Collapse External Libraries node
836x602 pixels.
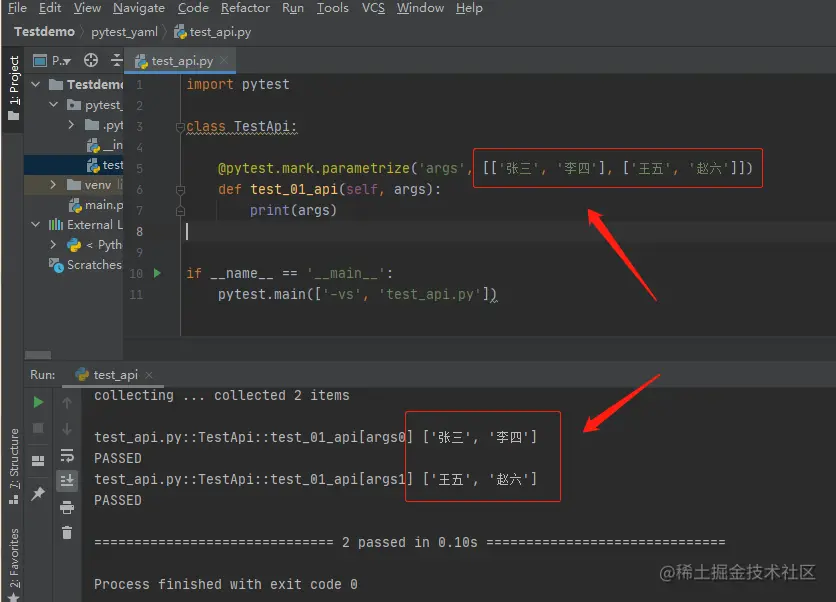[x=36, y=224]
